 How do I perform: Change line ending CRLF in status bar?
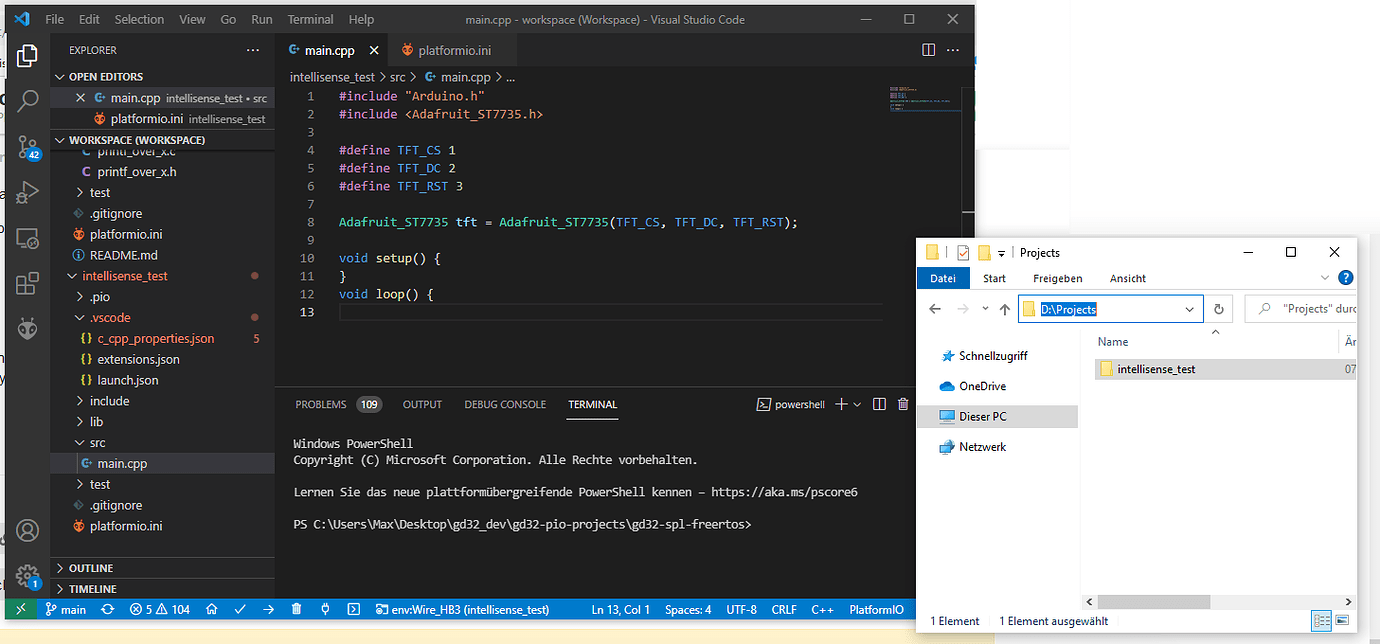pyautogui.click(x=784, y=609)
